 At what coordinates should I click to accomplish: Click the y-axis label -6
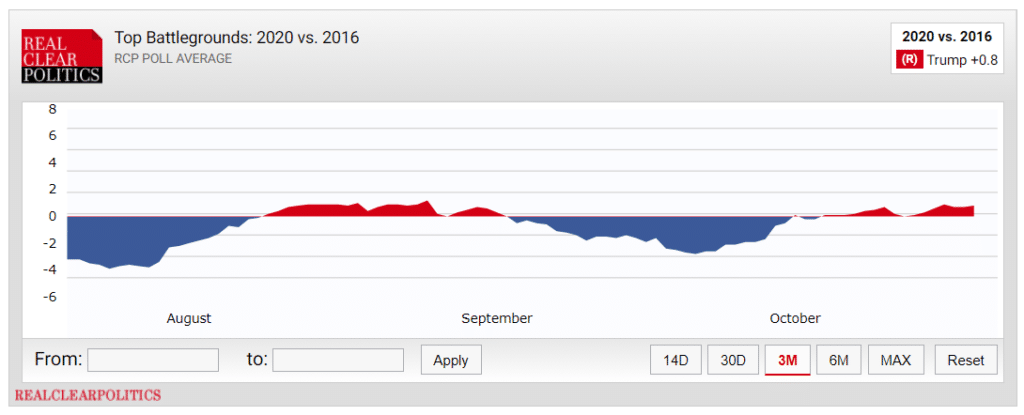click(x=50, y=297)
